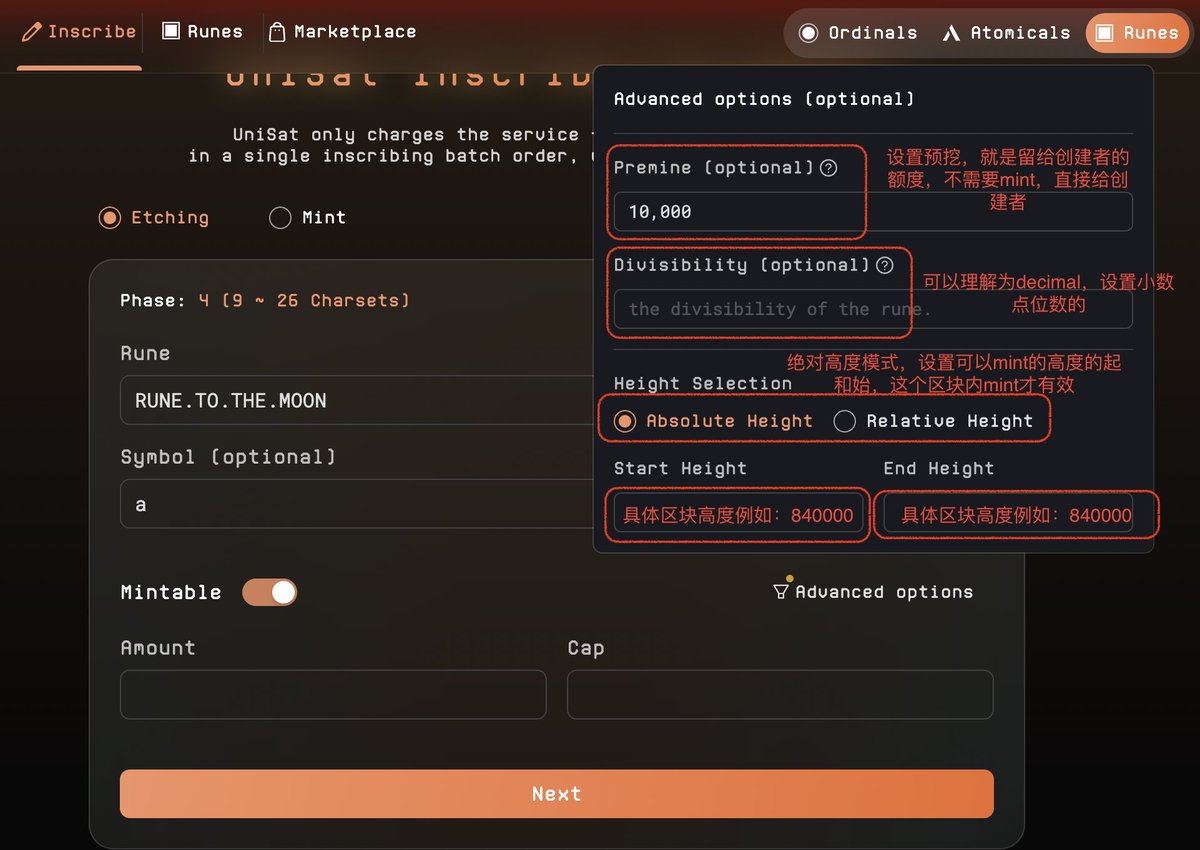Open the Marketplace tab
The image size is (1200, 850).
pyautogui.click(x=343, y=32)
